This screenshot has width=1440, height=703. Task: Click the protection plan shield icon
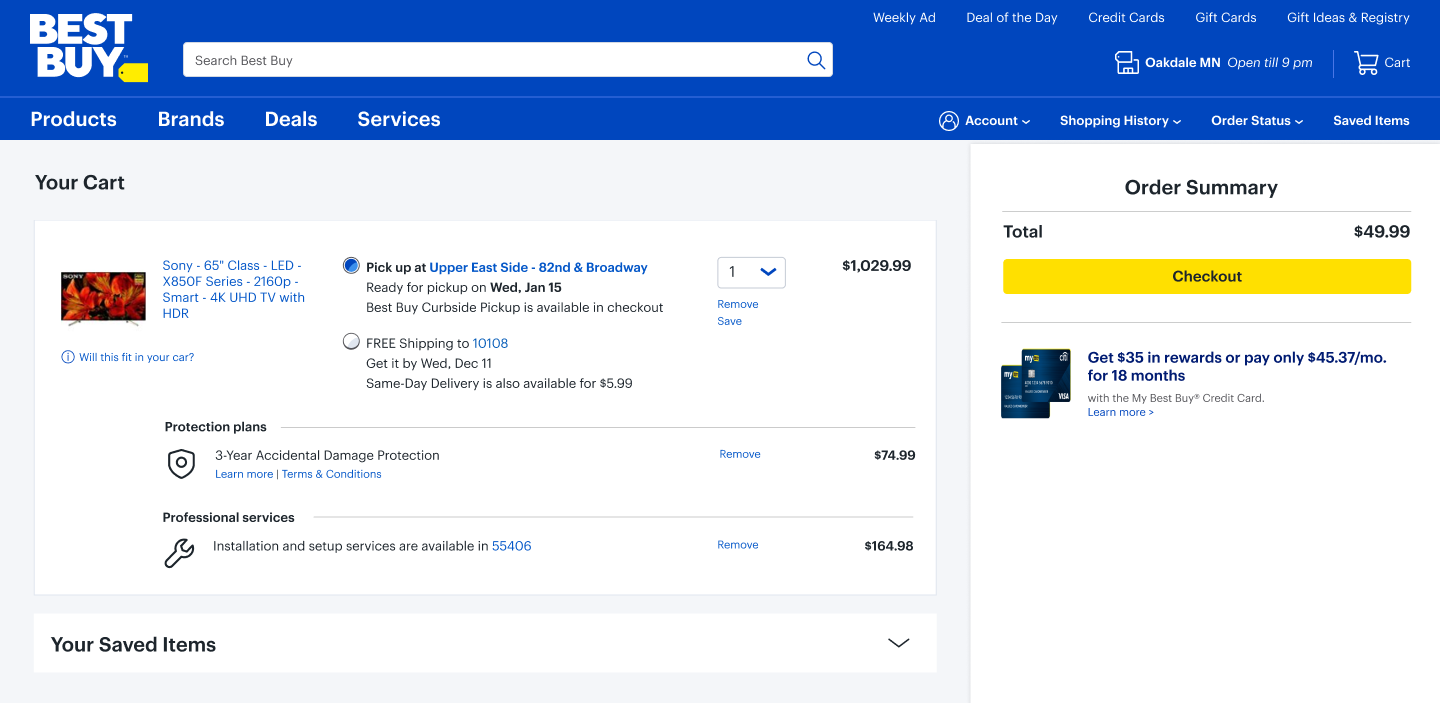181,463
